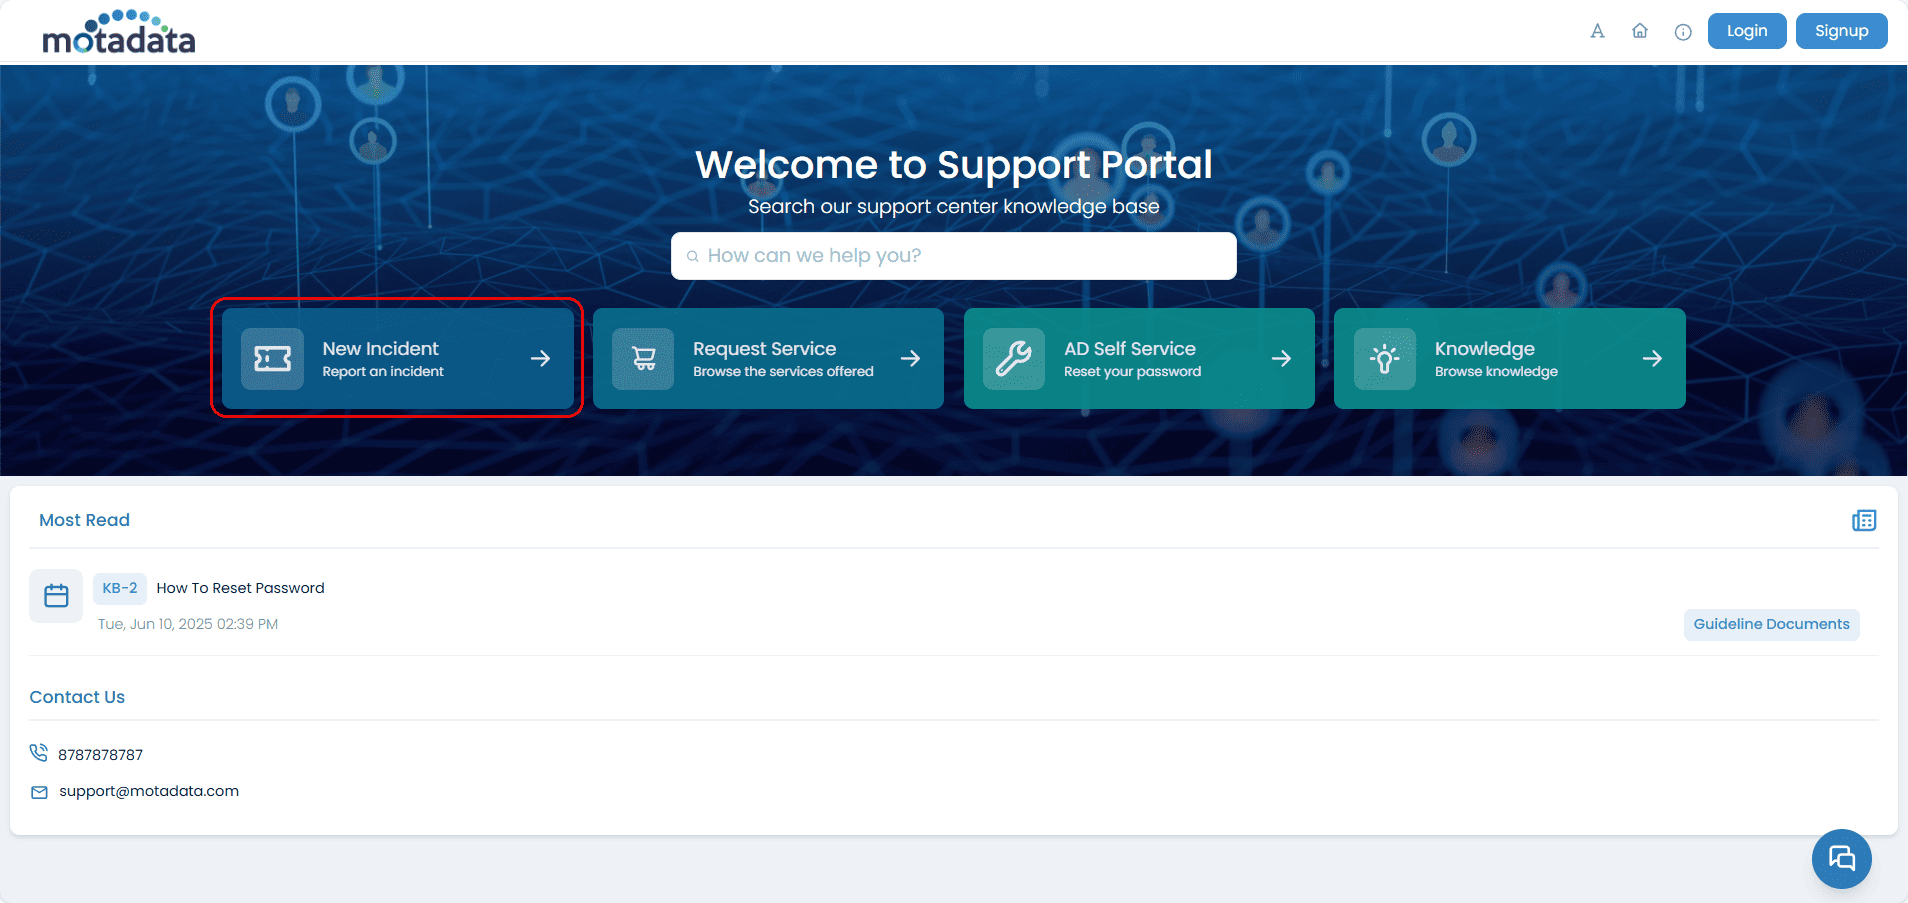Toggle the Most Read layout view icon
This screenshot has width=1908, height=903.
click(x=1865, y=520)
